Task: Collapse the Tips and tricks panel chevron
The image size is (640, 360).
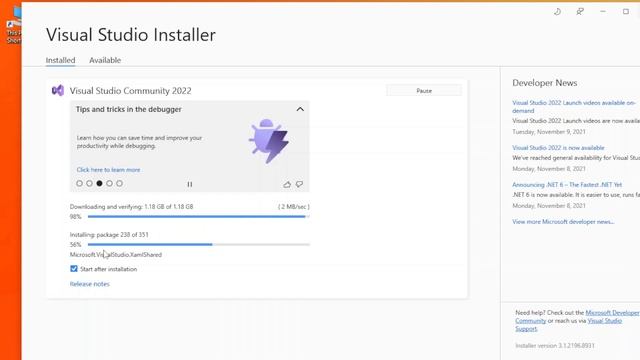Action: 300,109
